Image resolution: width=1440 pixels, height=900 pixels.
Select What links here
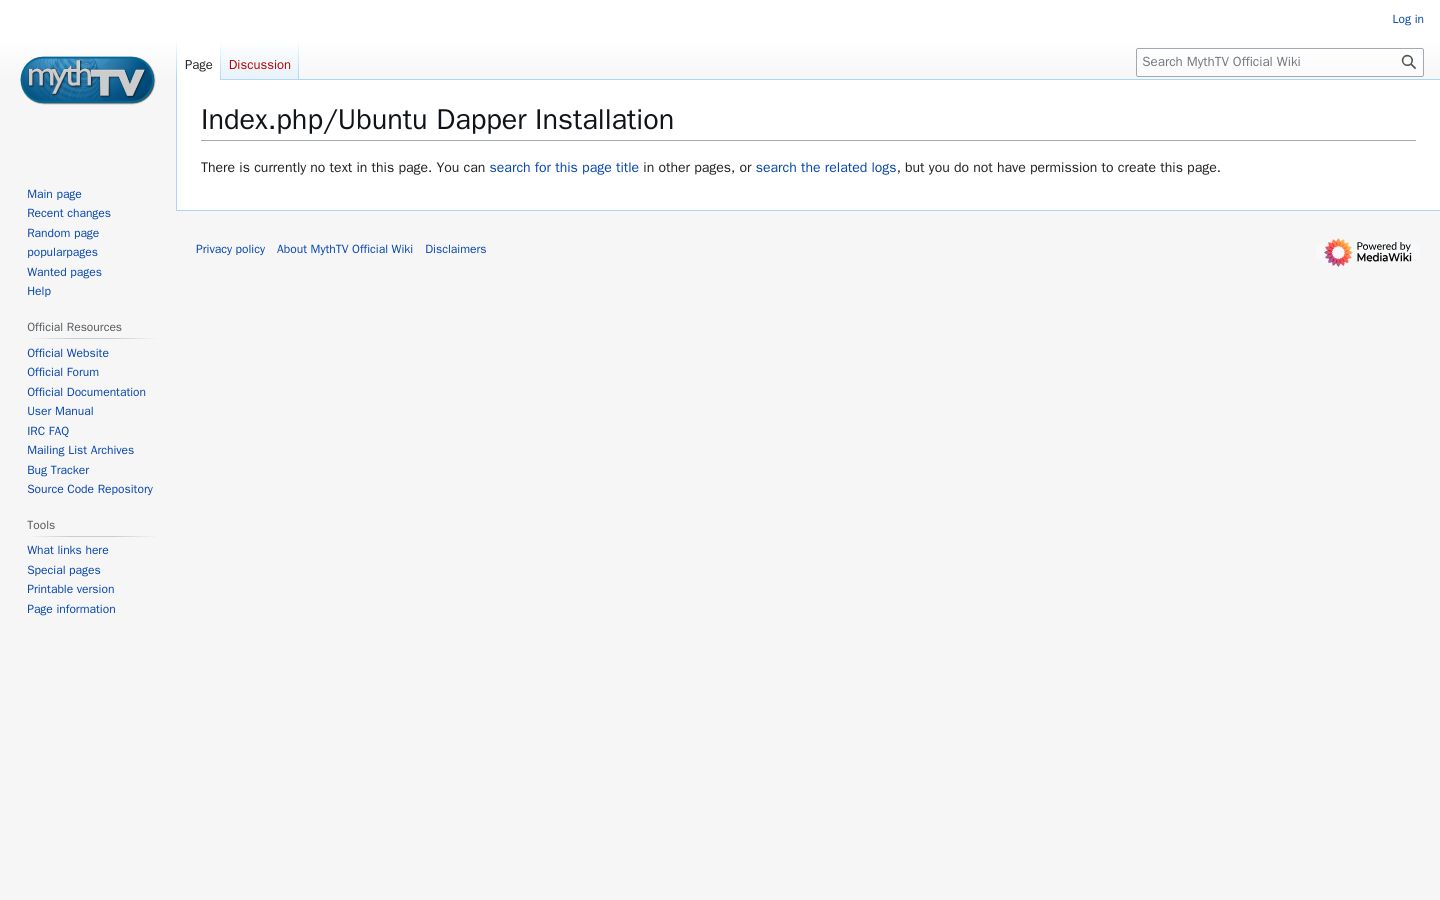coord(68,550)
